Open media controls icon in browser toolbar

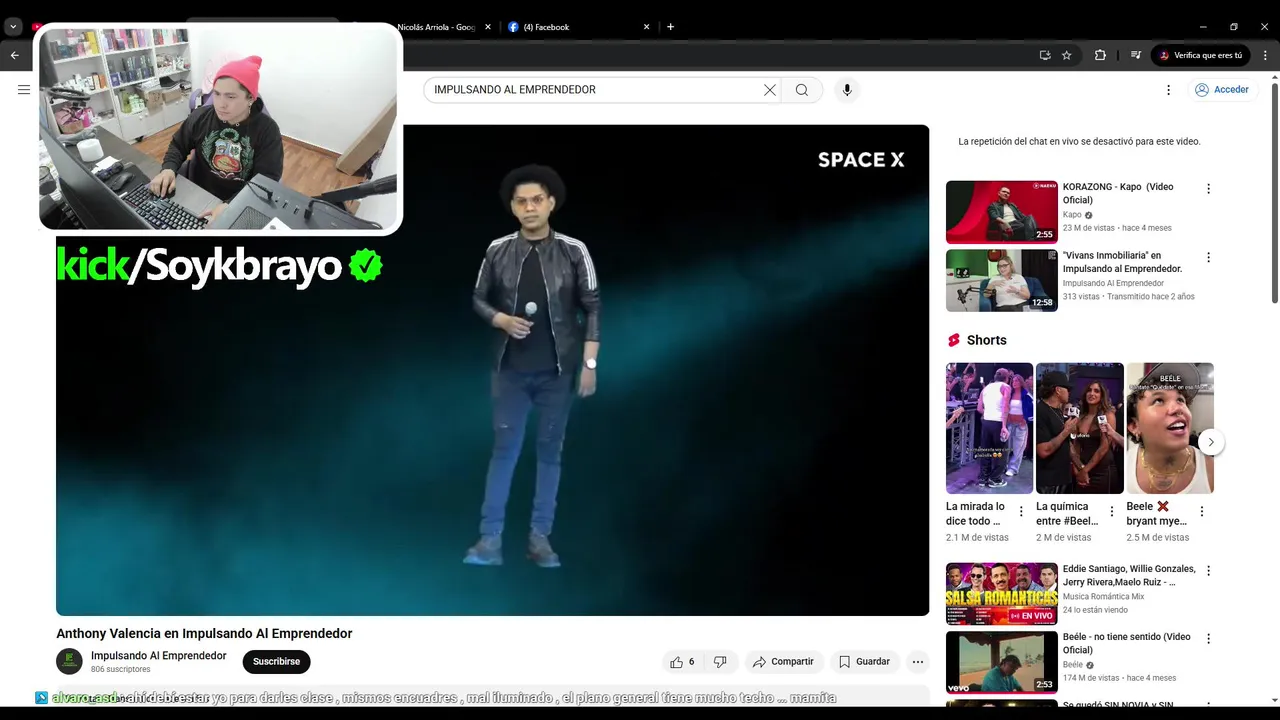1135,55
